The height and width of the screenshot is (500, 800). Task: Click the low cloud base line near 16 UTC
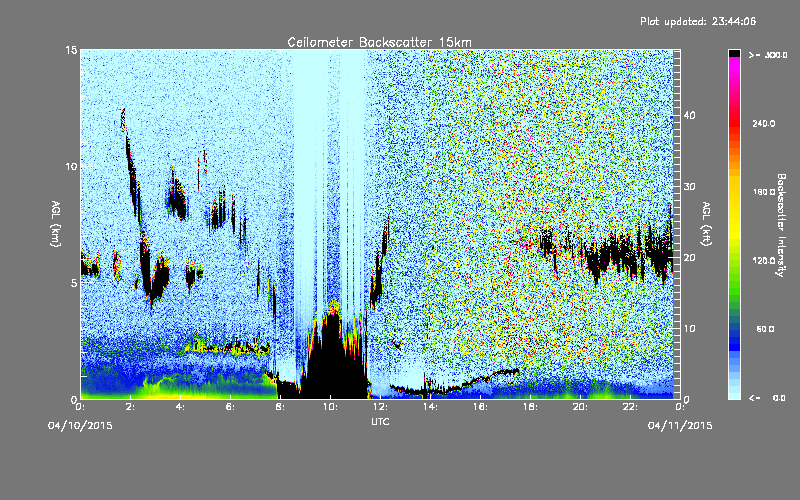pyautogui.click(x=480, y=380)
